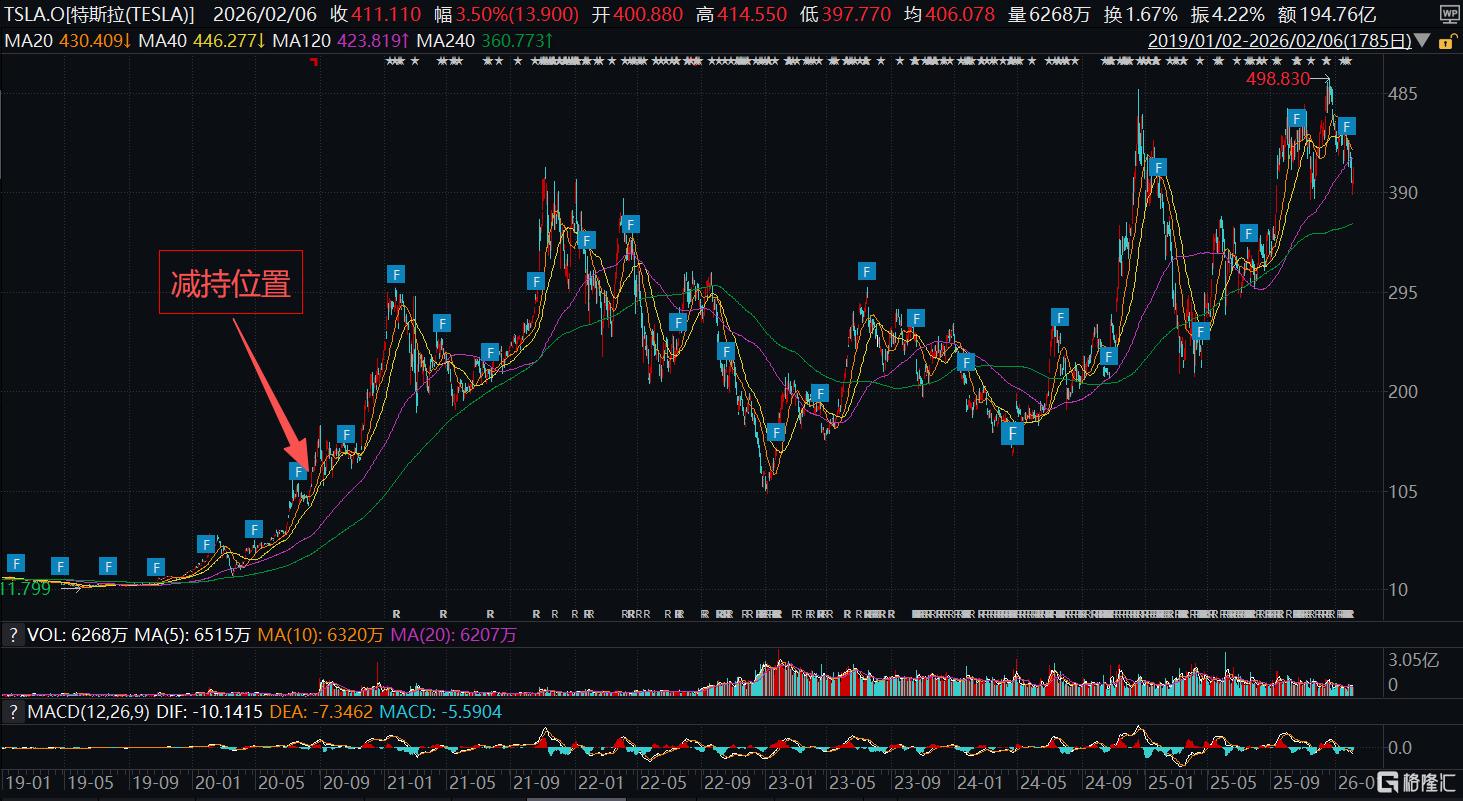Click the closing price 收 411.110
The height and width of the screenshot is (801, 1463).
coord(376,15)
